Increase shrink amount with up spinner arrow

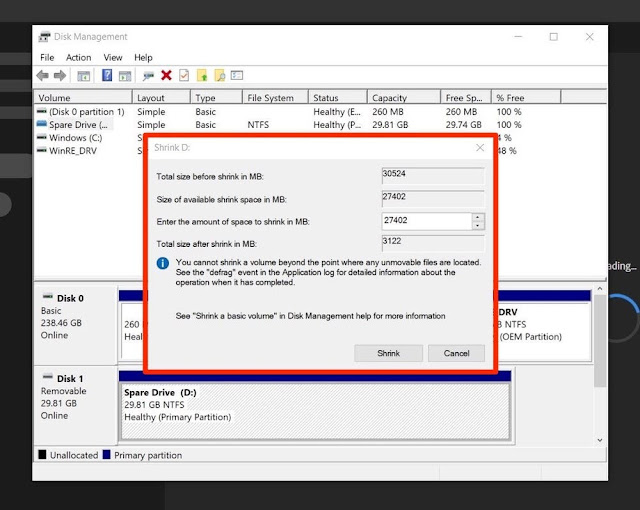tap(478, 217)
